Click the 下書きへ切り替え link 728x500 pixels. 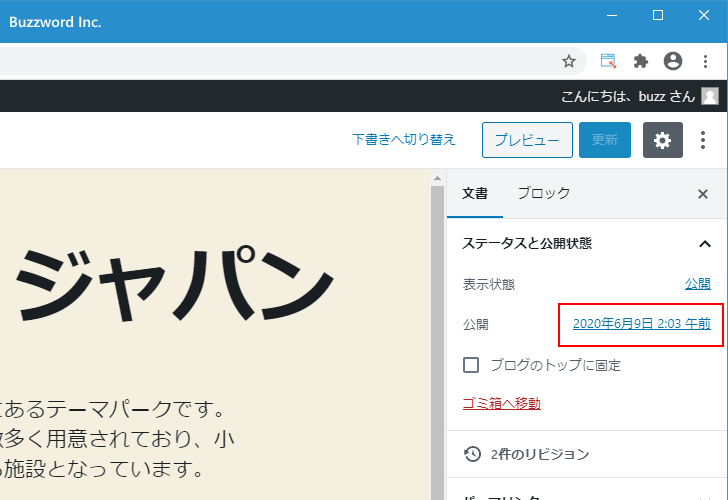coord(404,139)
